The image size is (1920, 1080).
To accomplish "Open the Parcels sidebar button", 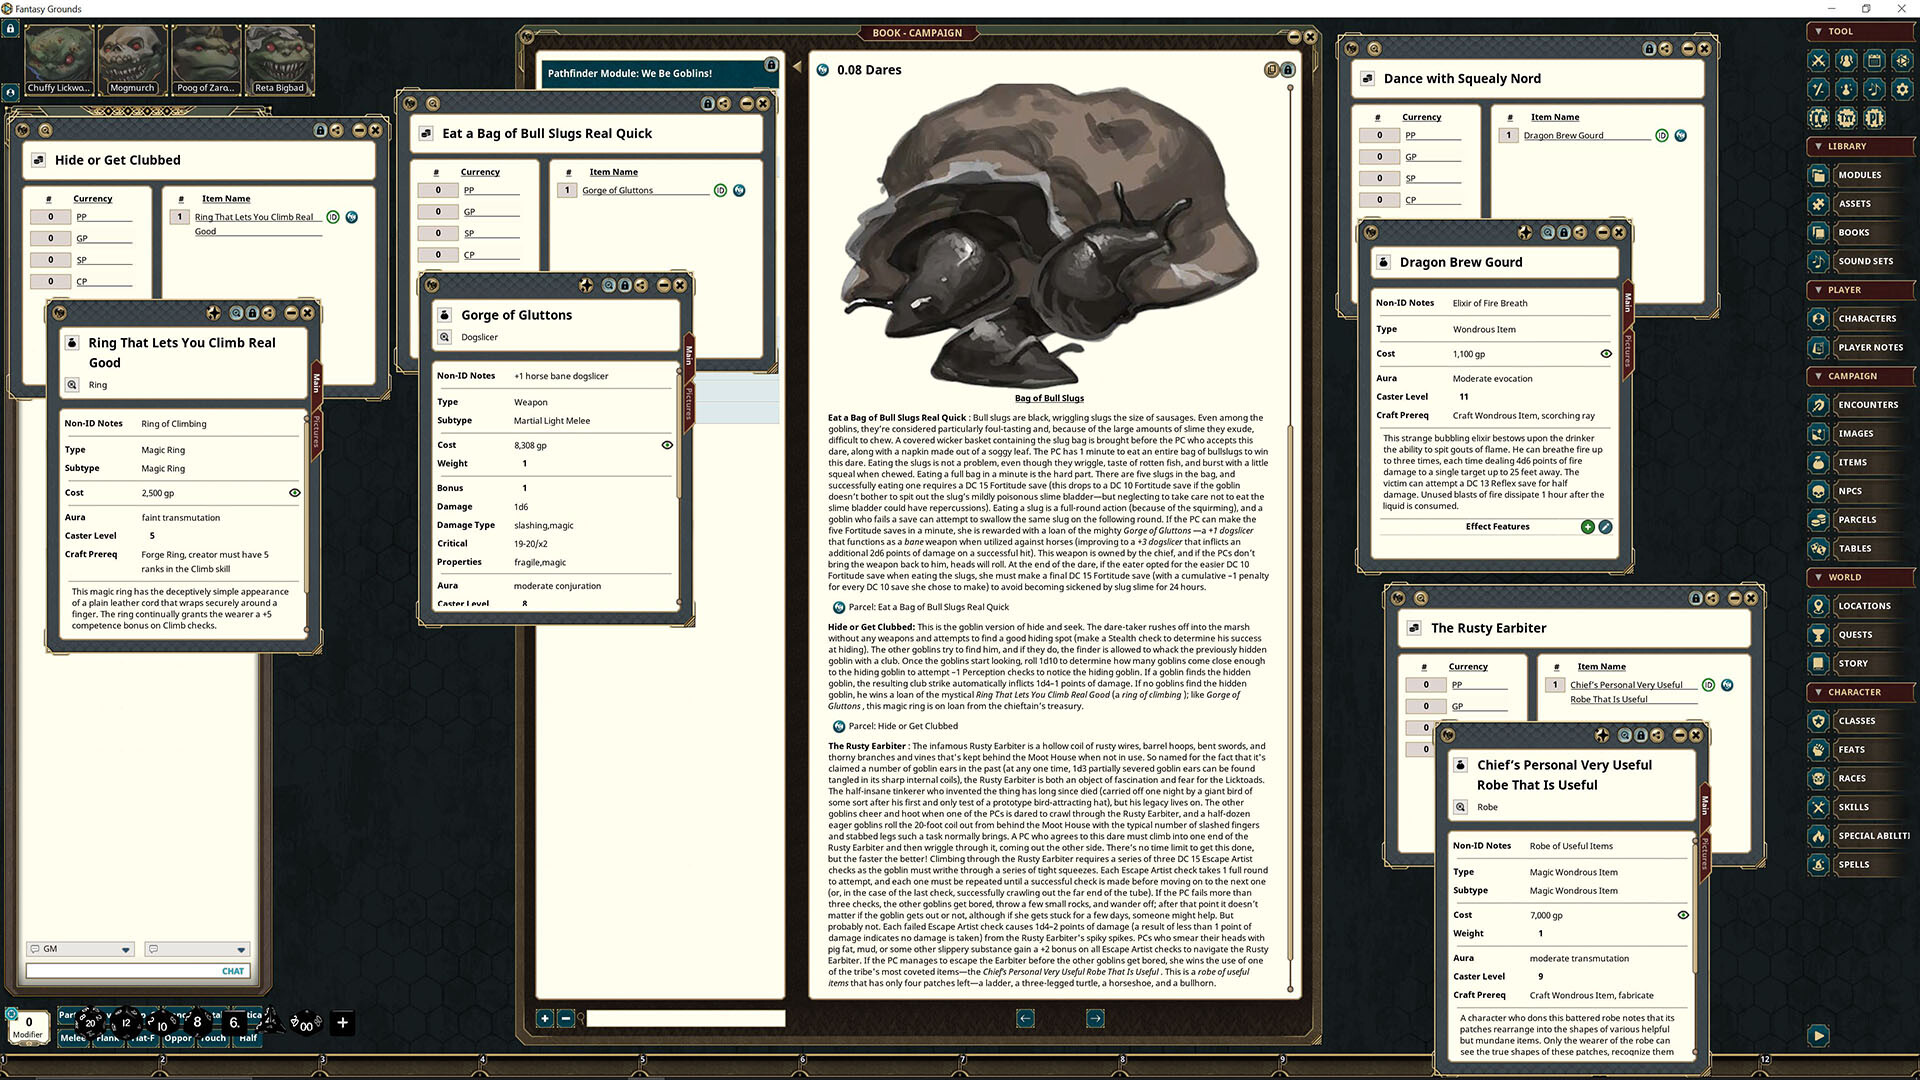I will pos(1856,520).
